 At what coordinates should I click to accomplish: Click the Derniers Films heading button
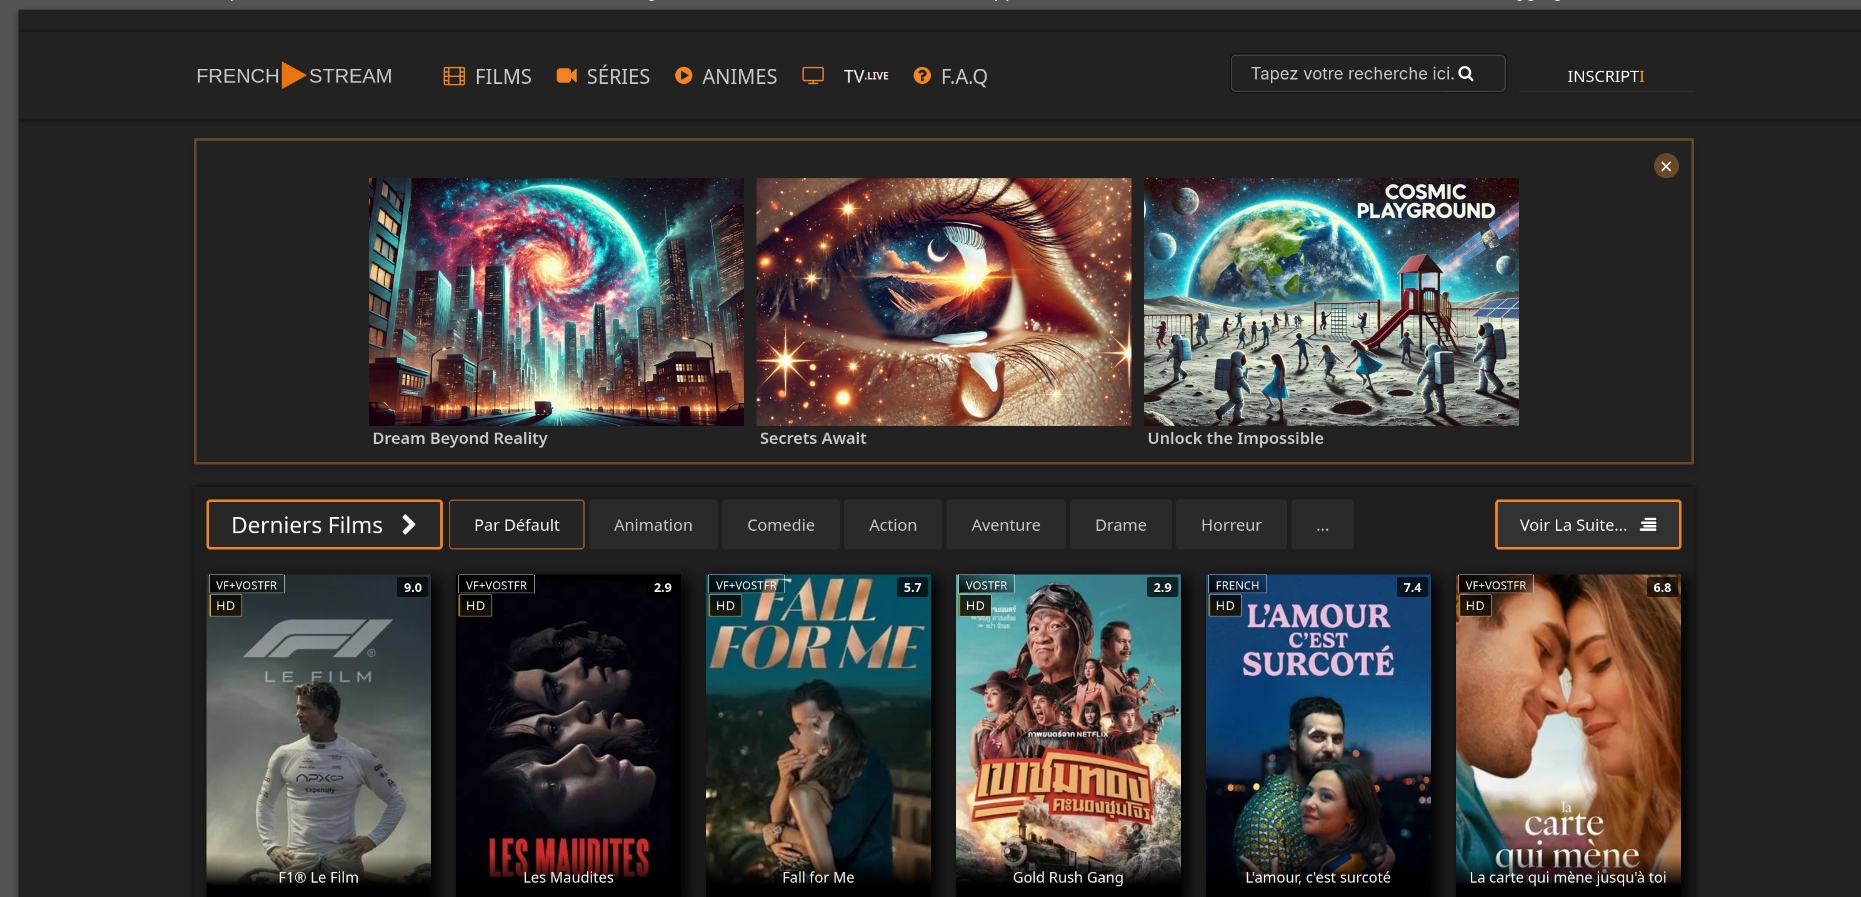click(324, 525)
